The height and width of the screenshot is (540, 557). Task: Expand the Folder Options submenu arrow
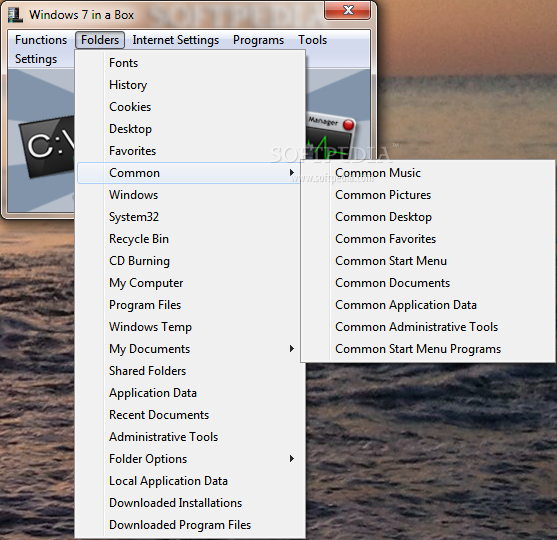(x=292, y=459)
